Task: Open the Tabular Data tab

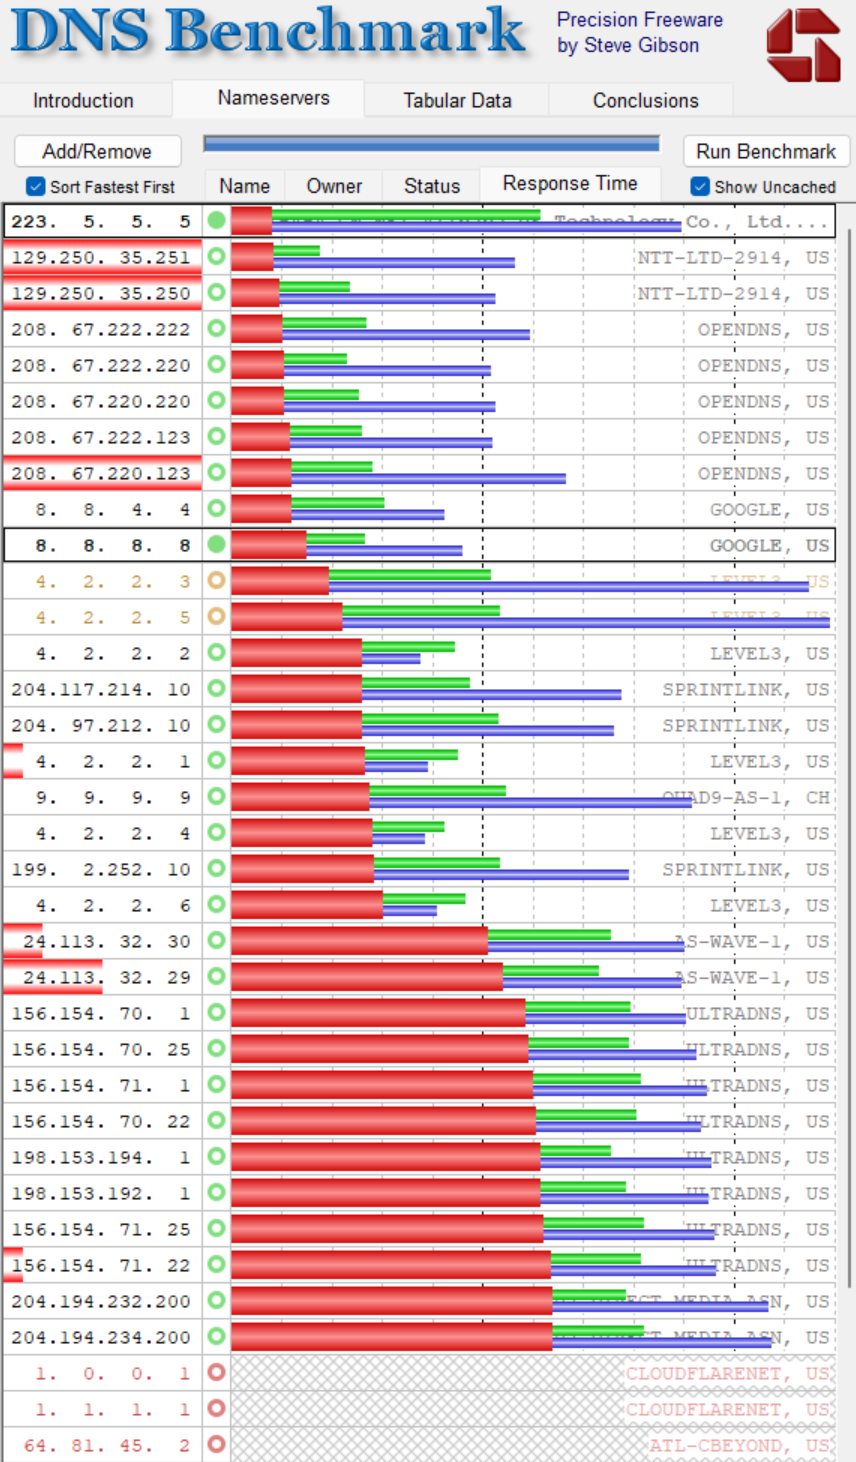Action: pos(457,100)
